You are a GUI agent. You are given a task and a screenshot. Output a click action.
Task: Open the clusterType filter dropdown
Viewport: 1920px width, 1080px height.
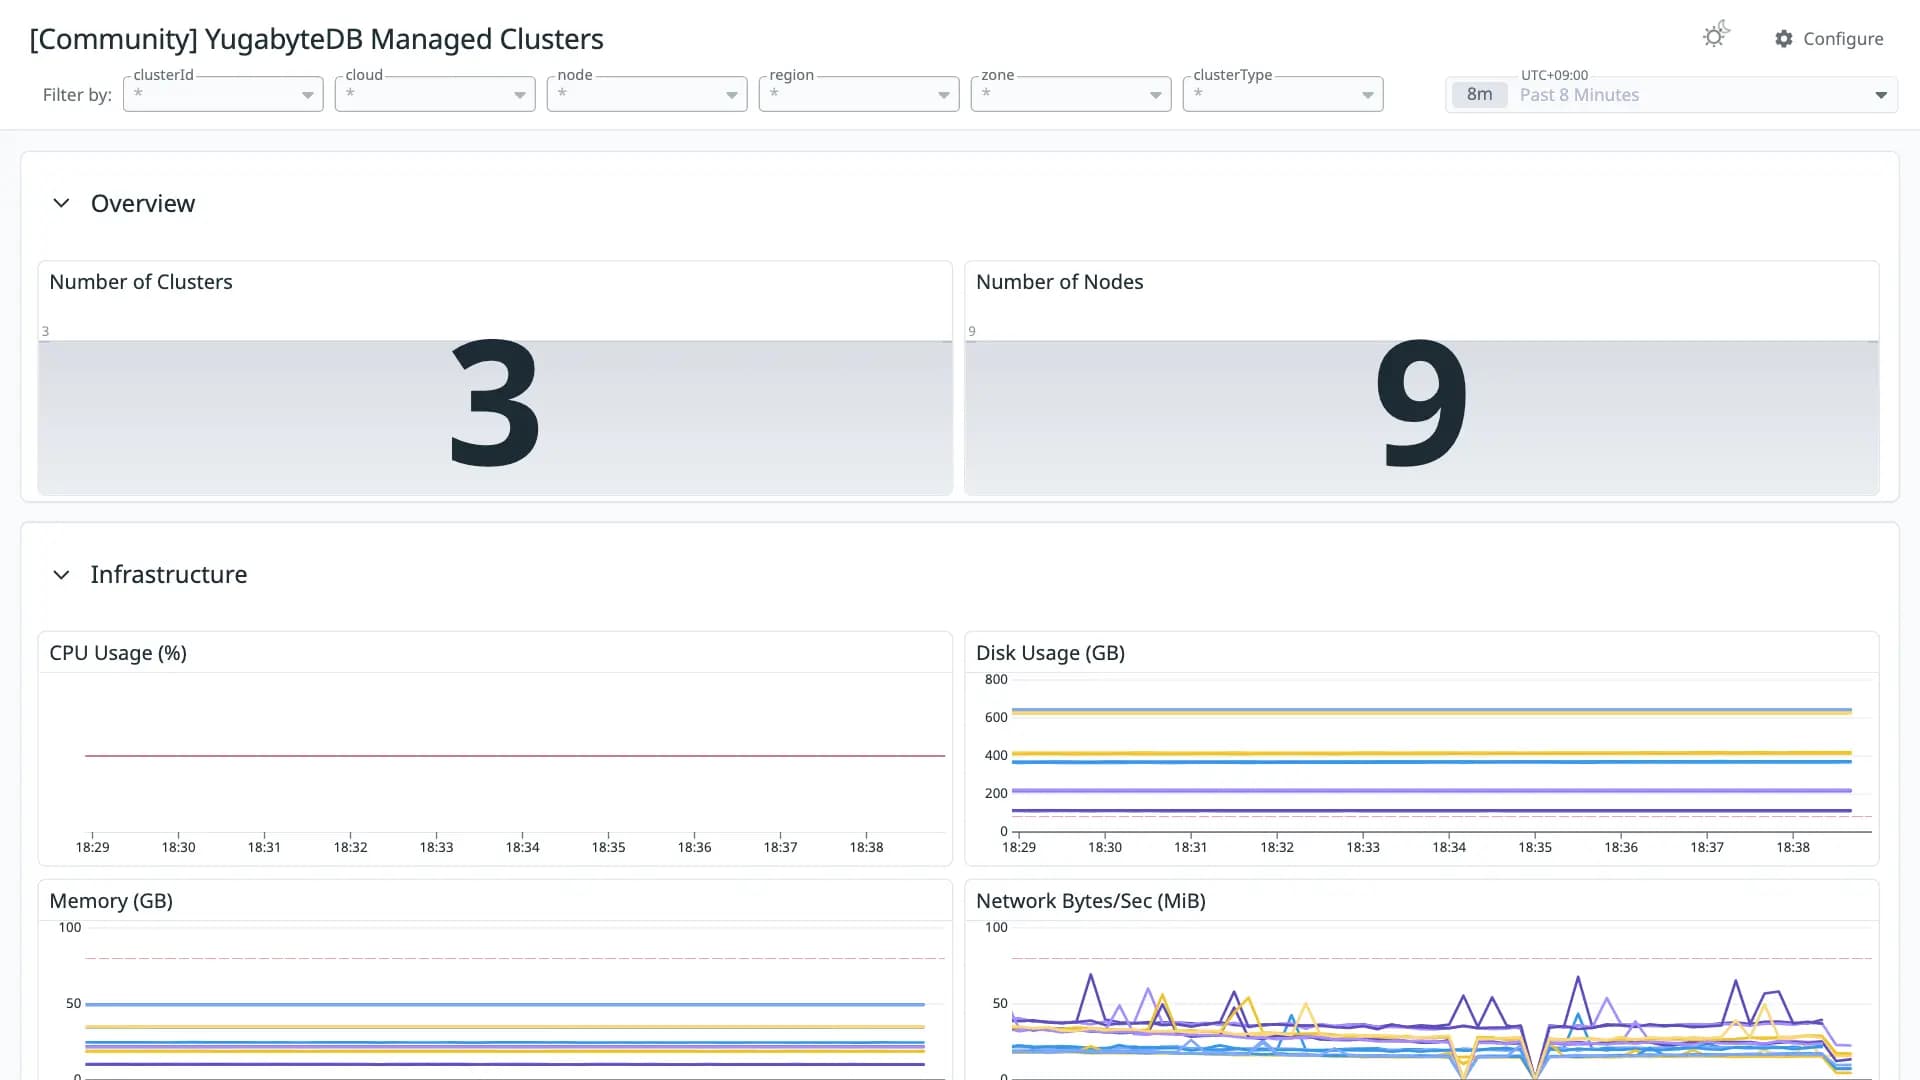point(1283,94)
